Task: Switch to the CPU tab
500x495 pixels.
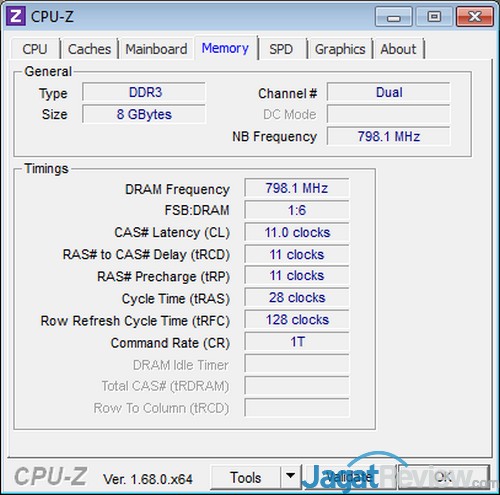Action: click(x=35, y=49)
